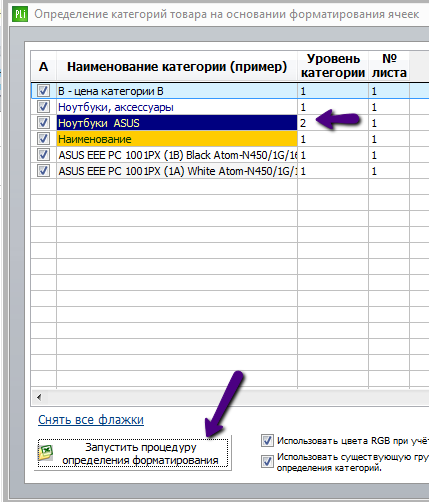Uncheck the ASUS EEE PC (1B) Black row checkbox
The height and width of the screenshot is (502, 429).
[43, 155]
